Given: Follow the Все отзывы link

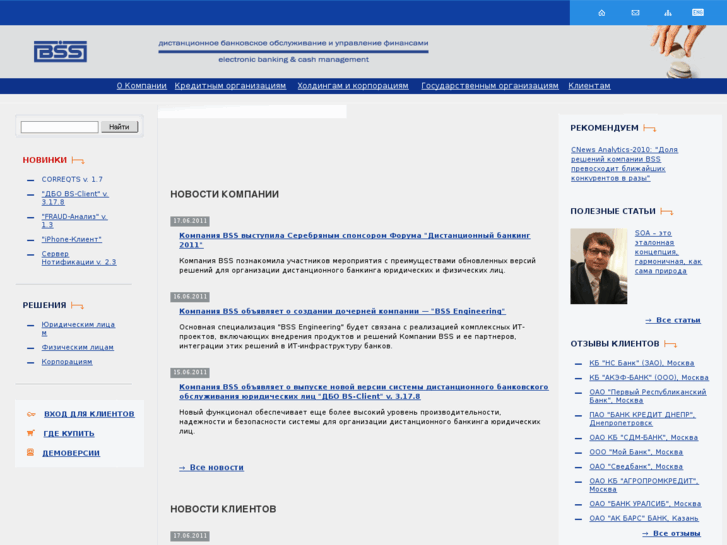Looking at the screenshot, I should click(x=671, y=533).
